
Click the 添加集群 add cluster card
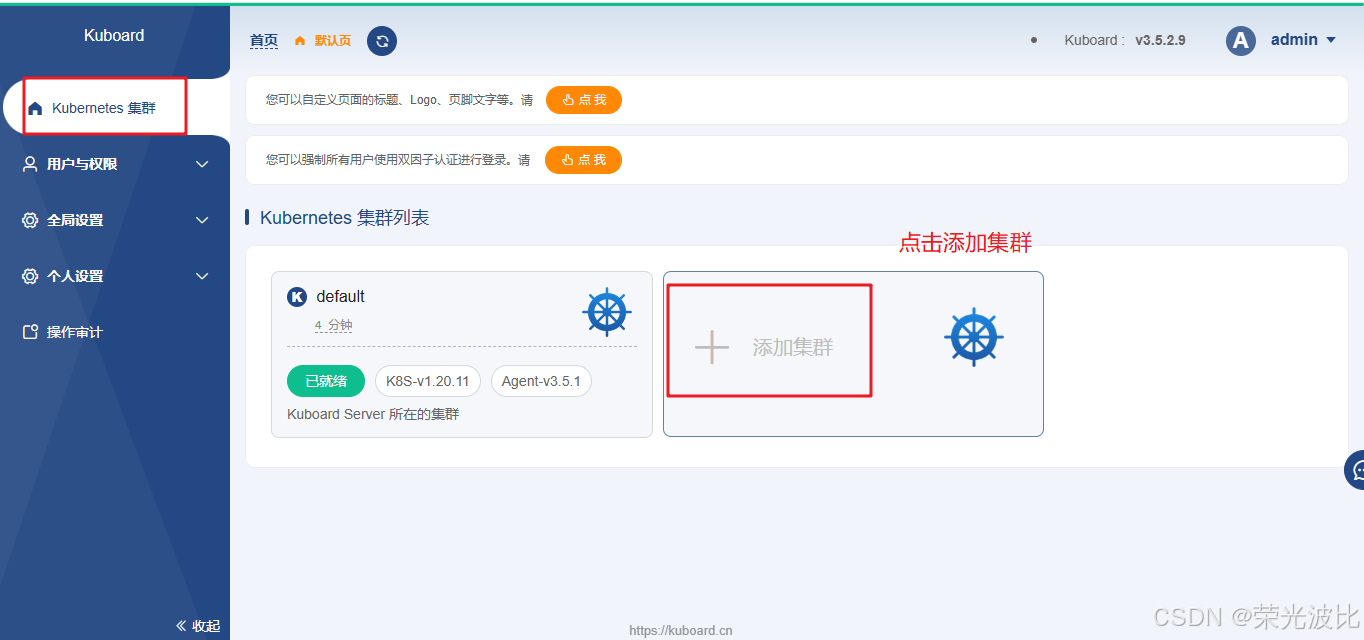(853, 354)
